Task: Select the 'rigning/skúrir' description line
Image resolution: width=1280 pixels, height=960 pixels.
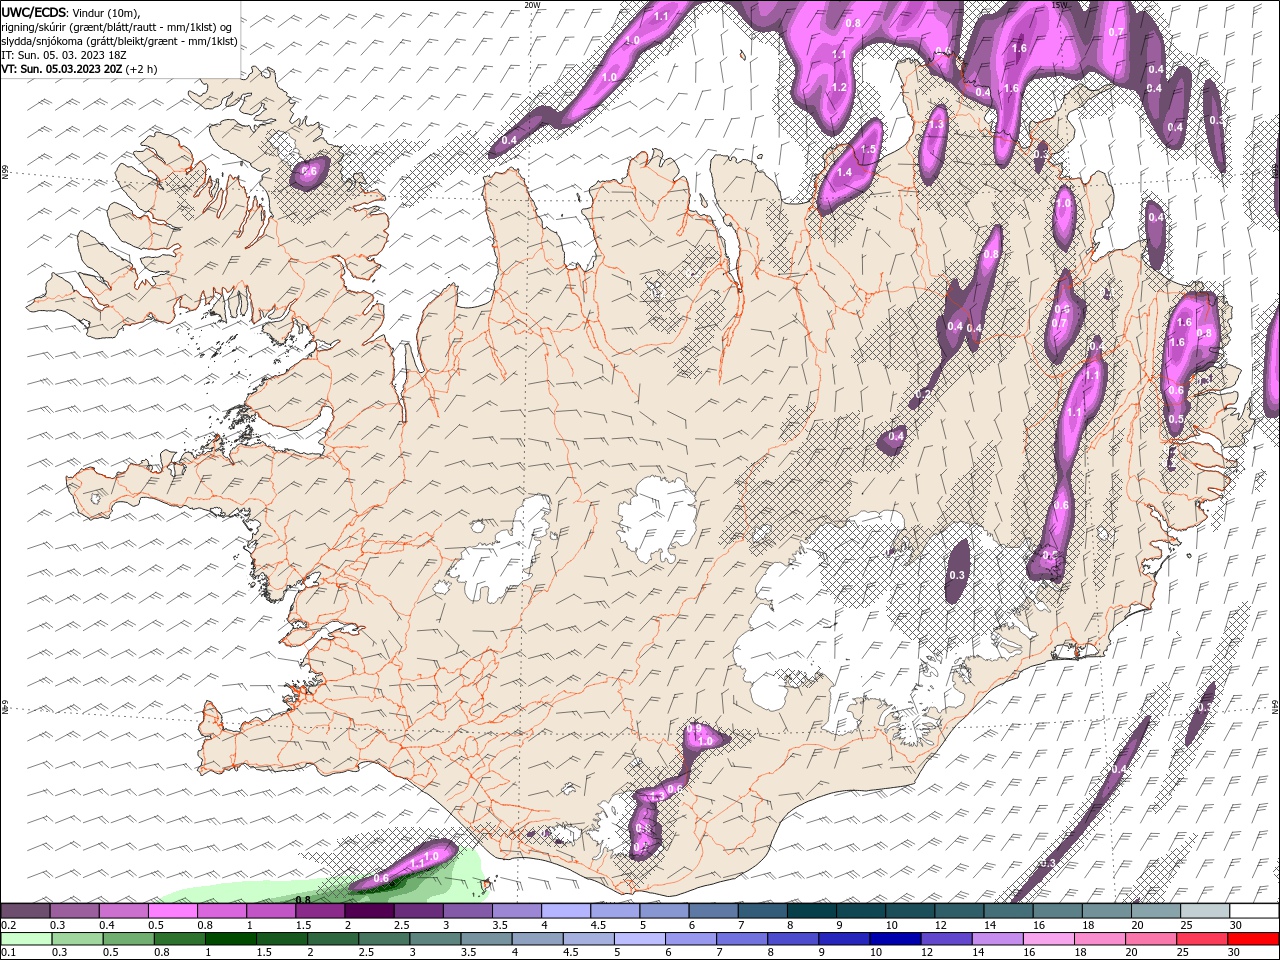Action: (117, 27)
